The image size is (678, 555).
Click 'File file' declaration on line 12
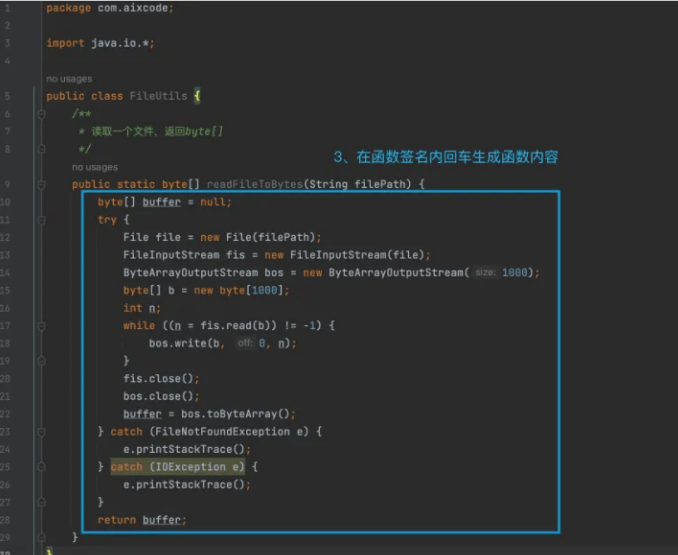point(152,237)
